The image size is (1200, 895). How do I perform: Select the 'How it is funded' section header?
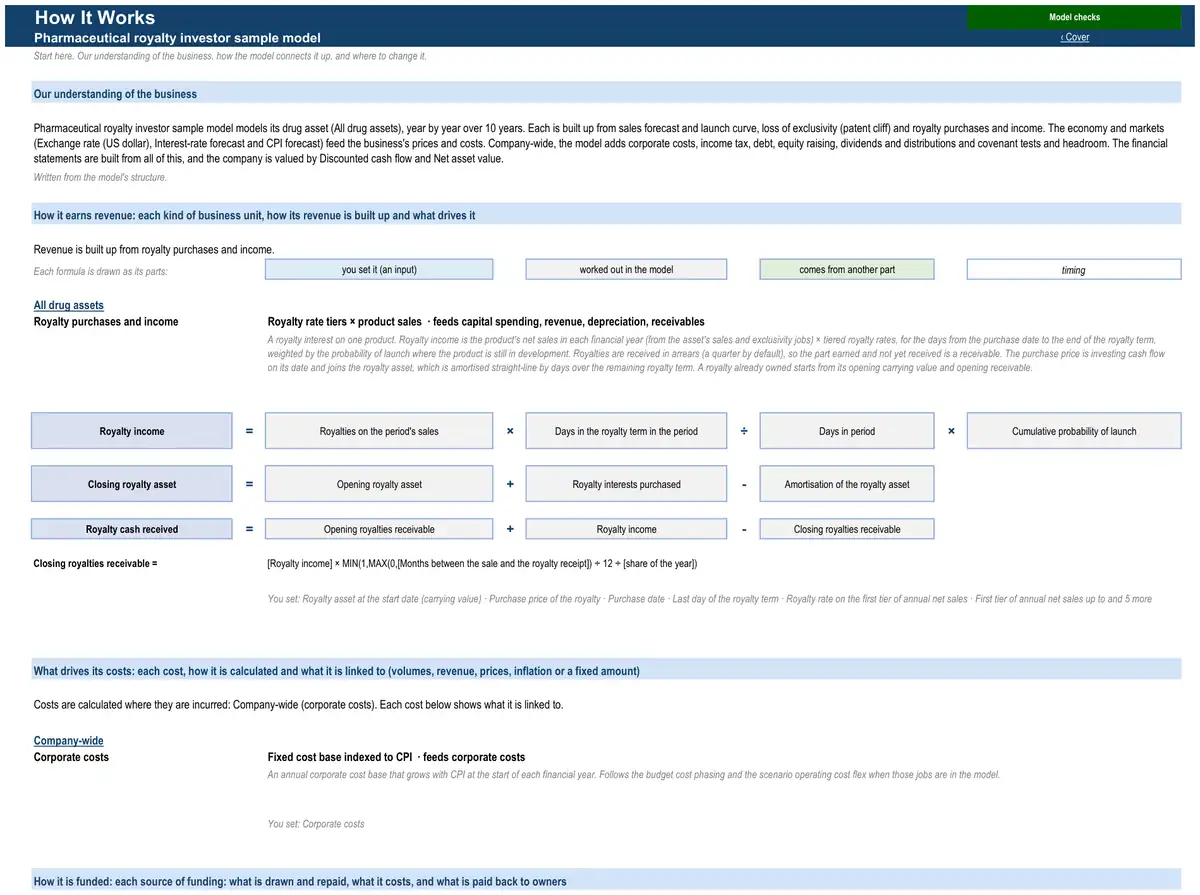(607, 881)
